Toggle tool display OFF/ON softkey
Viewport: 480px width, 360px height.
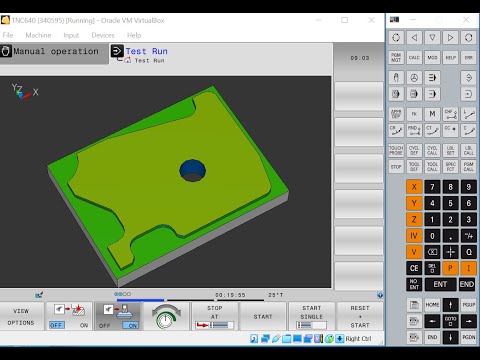click(118, 316)
